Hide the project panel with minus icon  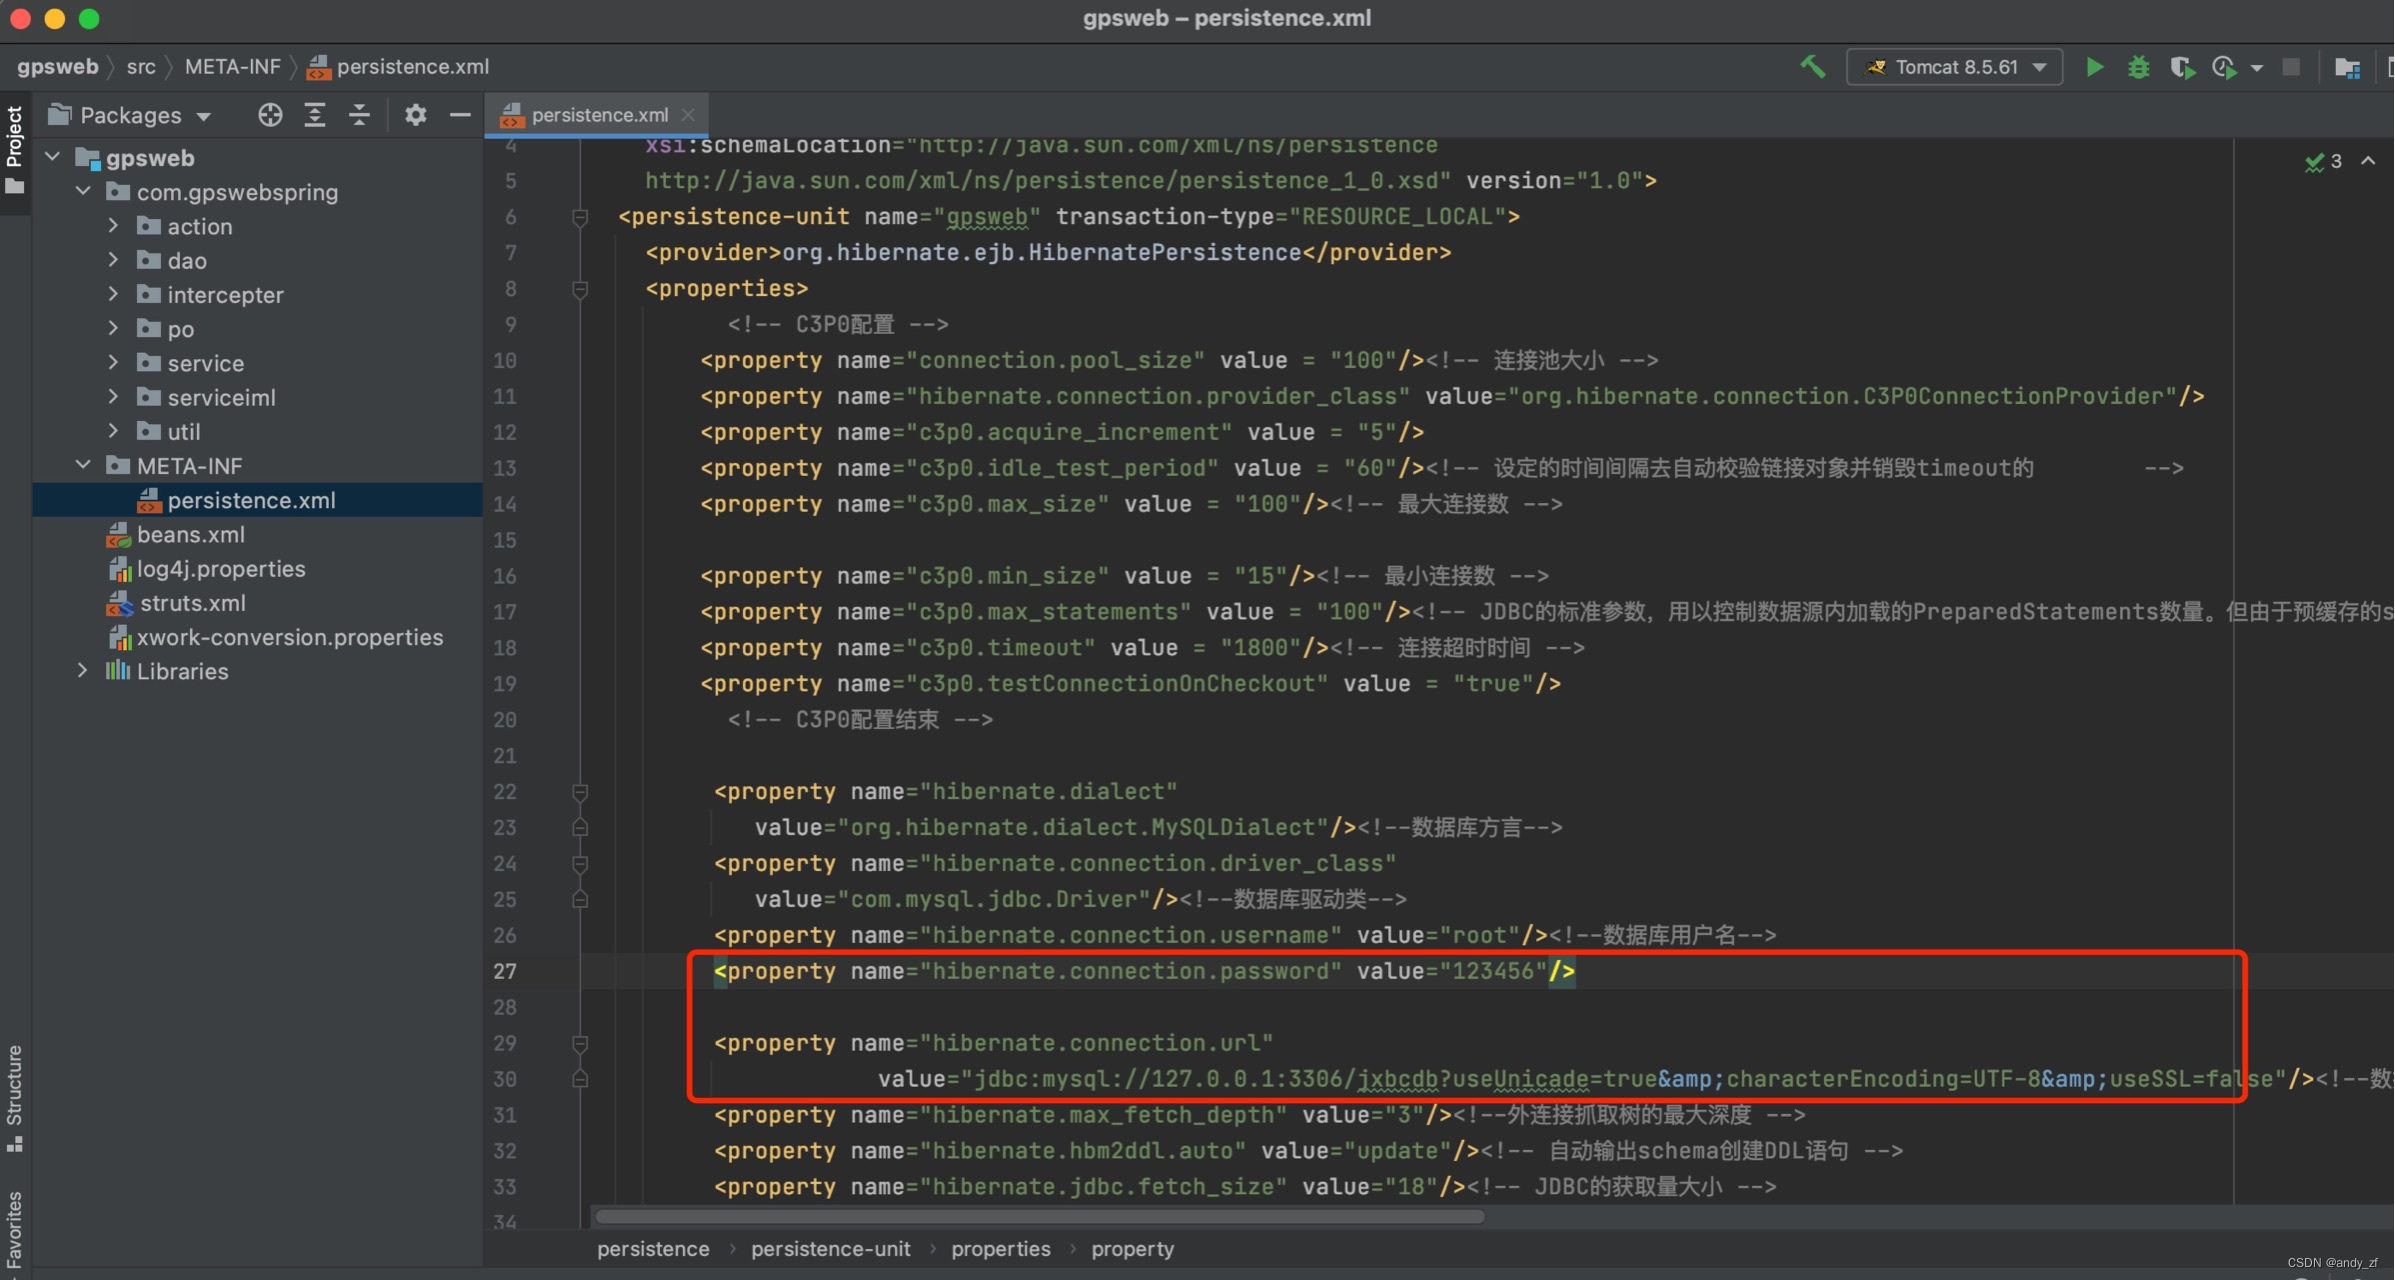coord(460,115)
